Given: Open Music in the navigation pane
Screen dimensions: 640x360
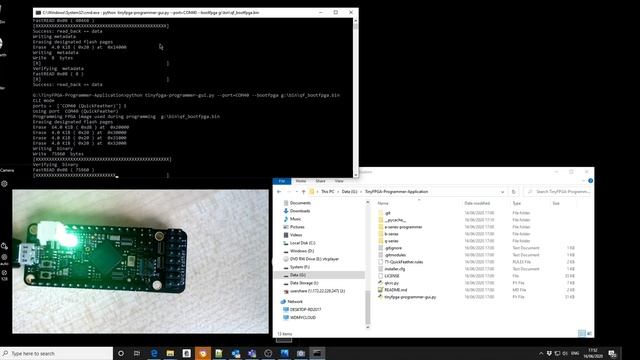Looking at the screenshot, I should (296, 219).
